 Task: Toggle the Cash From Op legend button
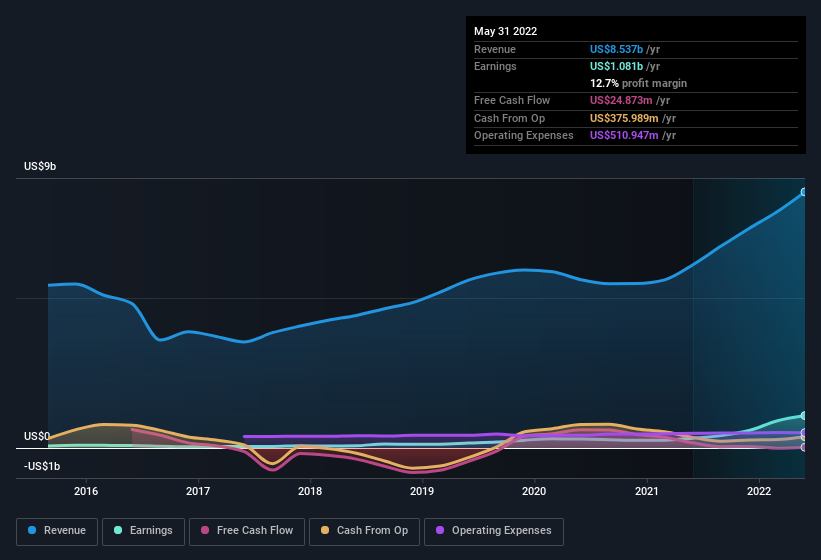(x=364, y=531)
